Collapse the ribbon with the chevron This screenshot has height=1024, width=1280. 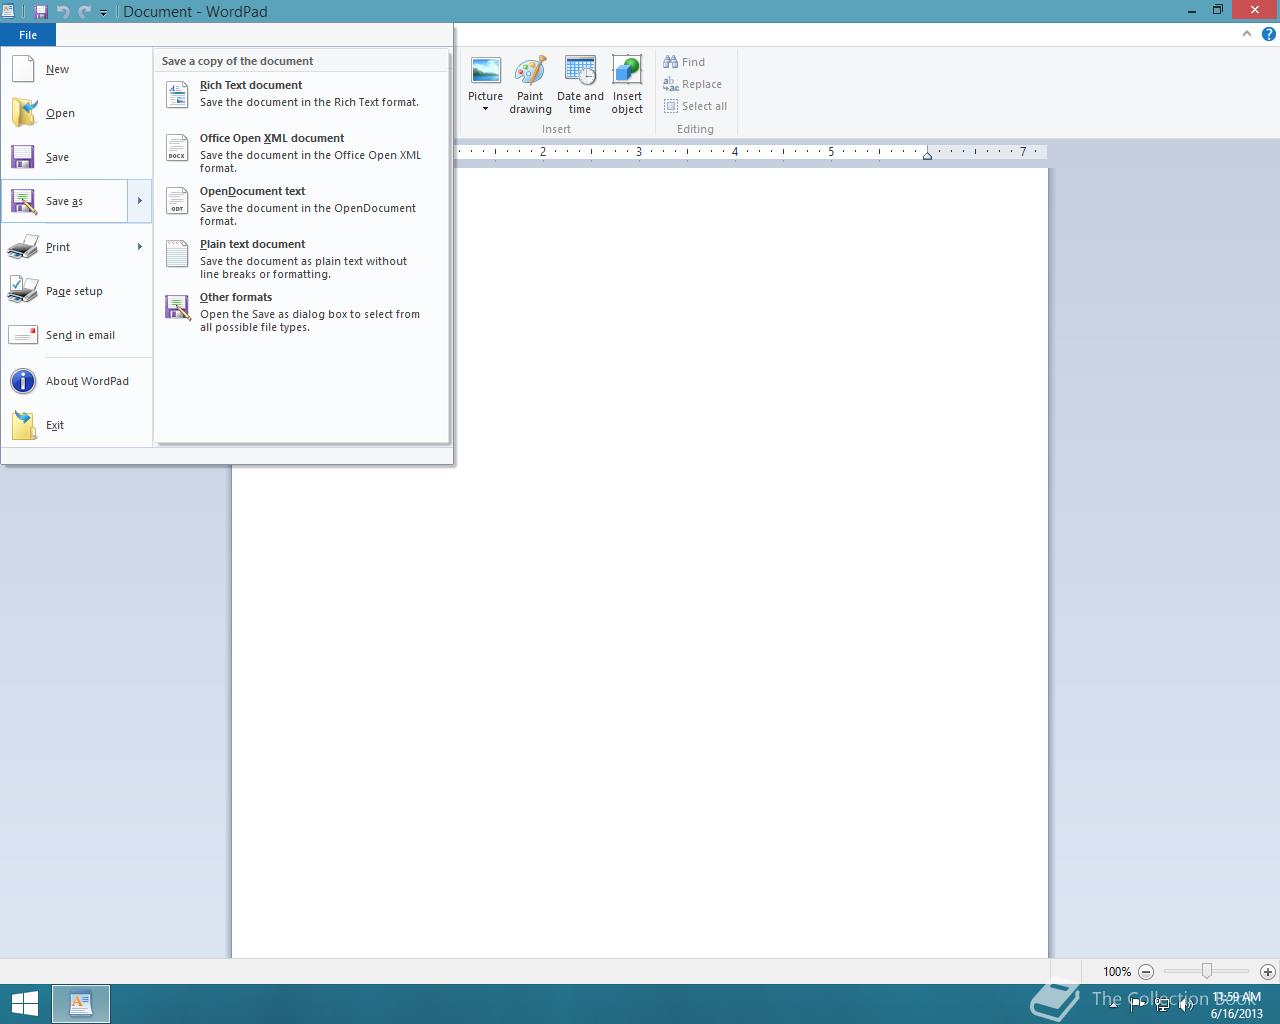pyautogui.click(x=1246, y=34)
